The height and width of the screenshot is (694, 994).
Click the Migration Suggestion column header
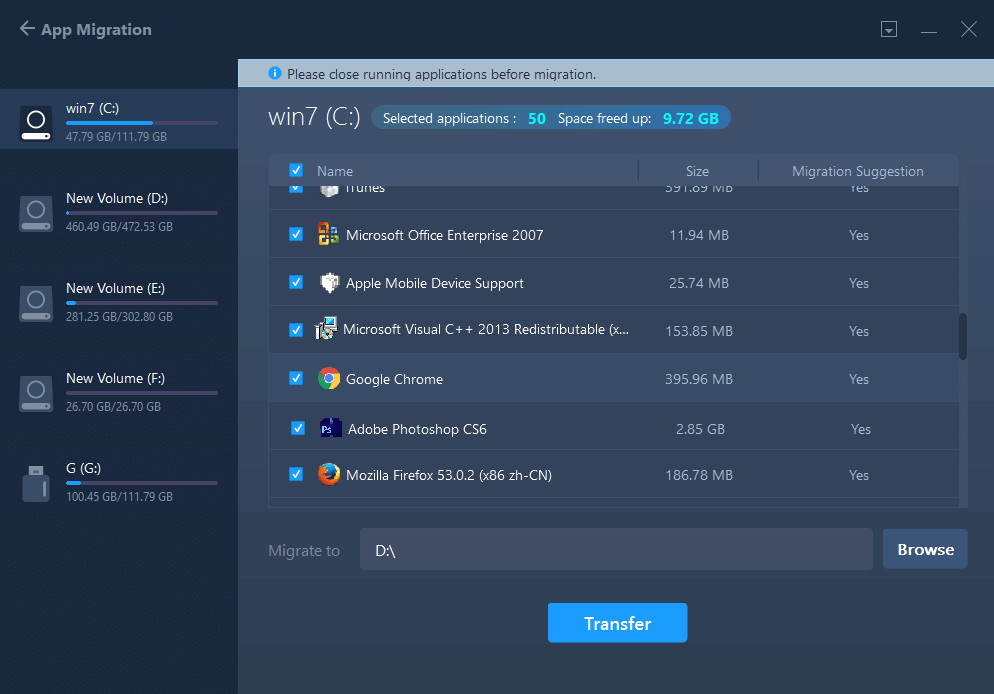(858, 171)
